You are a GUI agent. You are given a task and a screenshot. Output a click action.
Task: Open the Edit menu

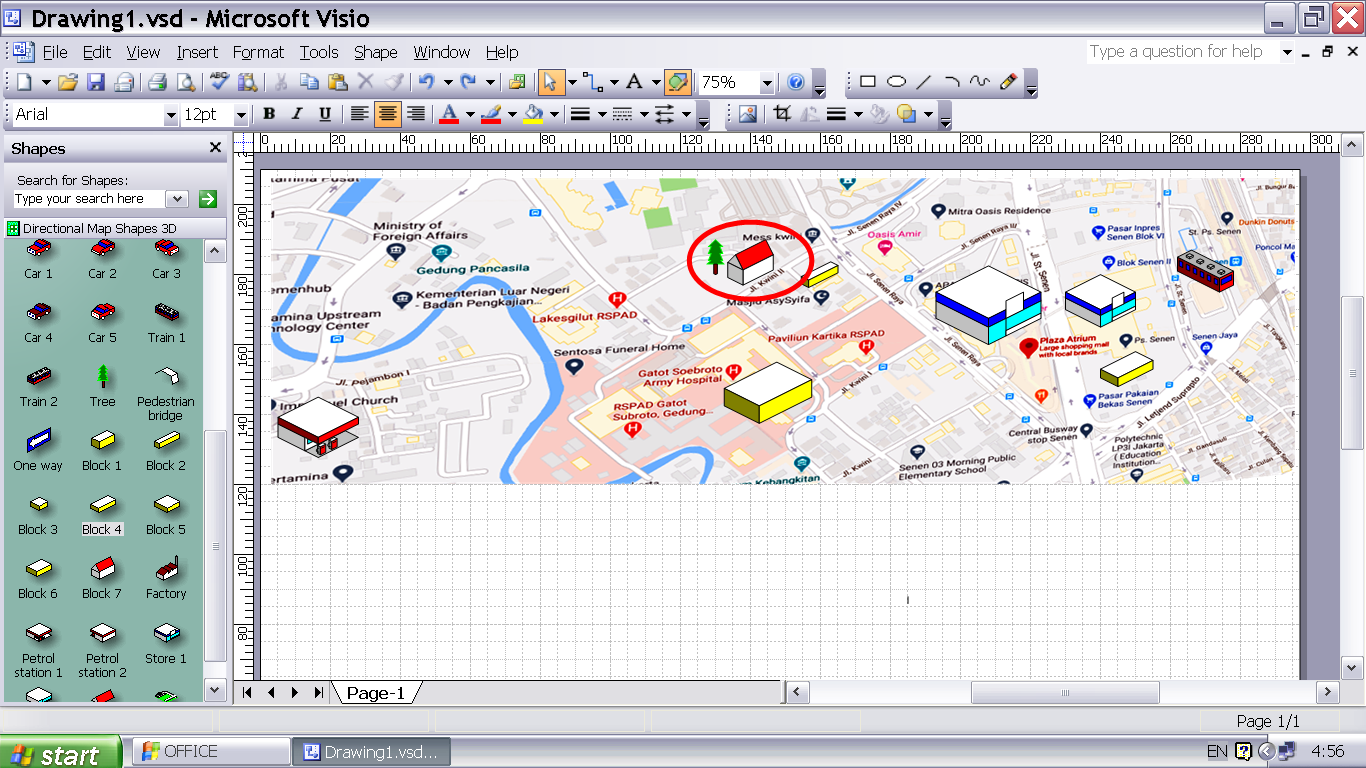pyautogui.click(x=97, y=52)
